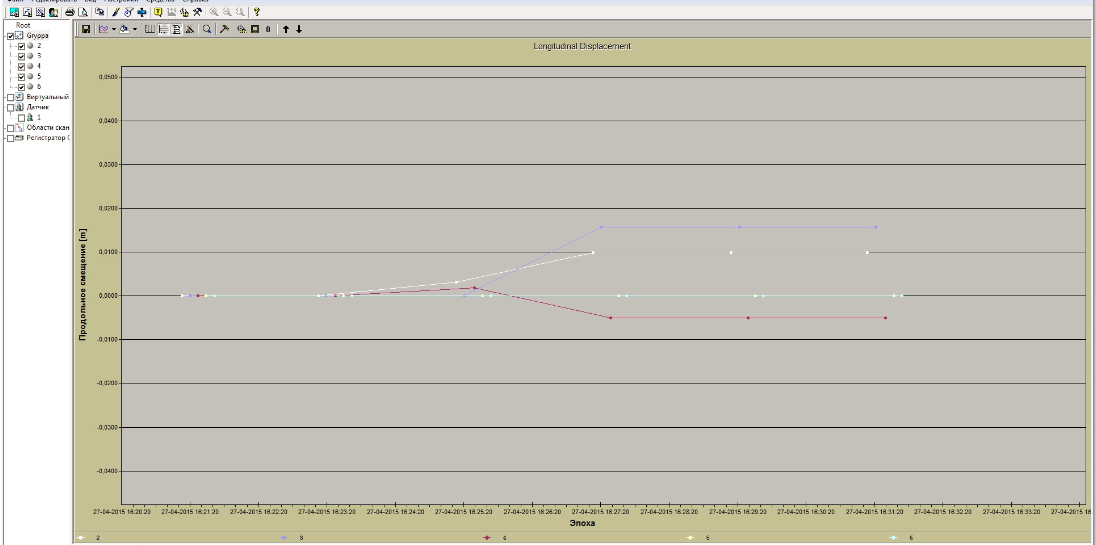This screenshot has width=1096, height=545.
Task: Check the Области скан checkbox
Action: [x=10, y=128]
